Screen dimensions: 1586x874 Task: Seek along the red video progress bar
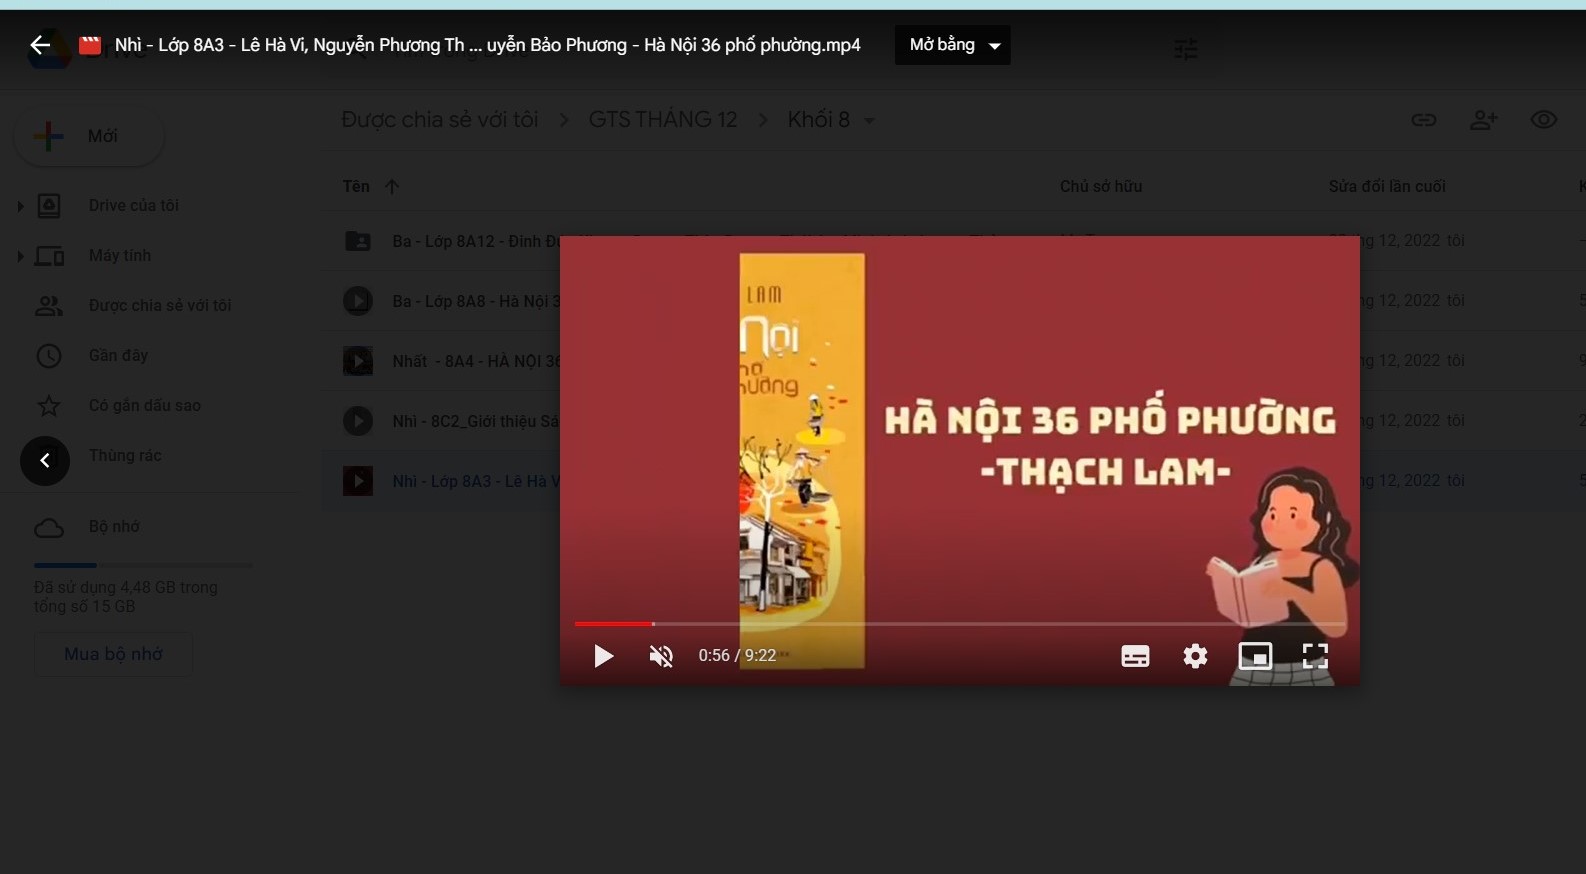pyautogui.click(x=959, y=624)
